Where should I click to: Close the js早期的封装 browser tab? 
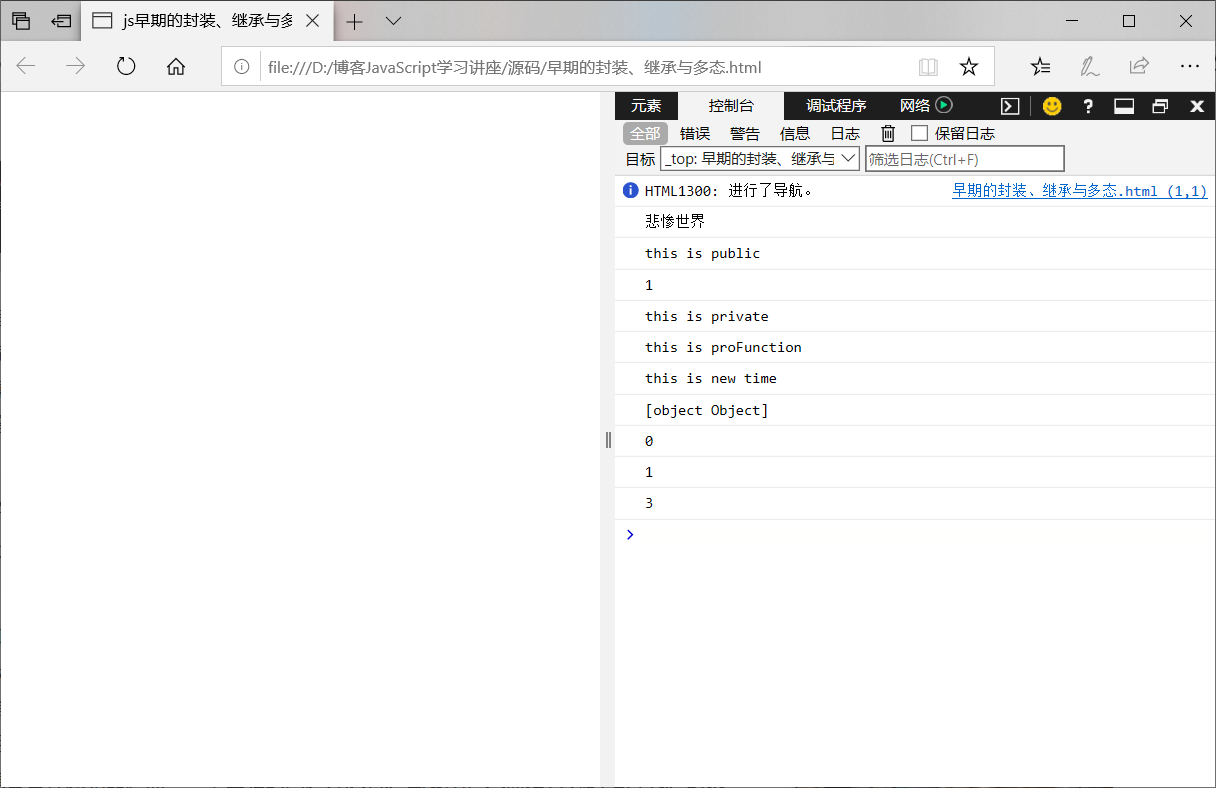click(x=313, y=21)
